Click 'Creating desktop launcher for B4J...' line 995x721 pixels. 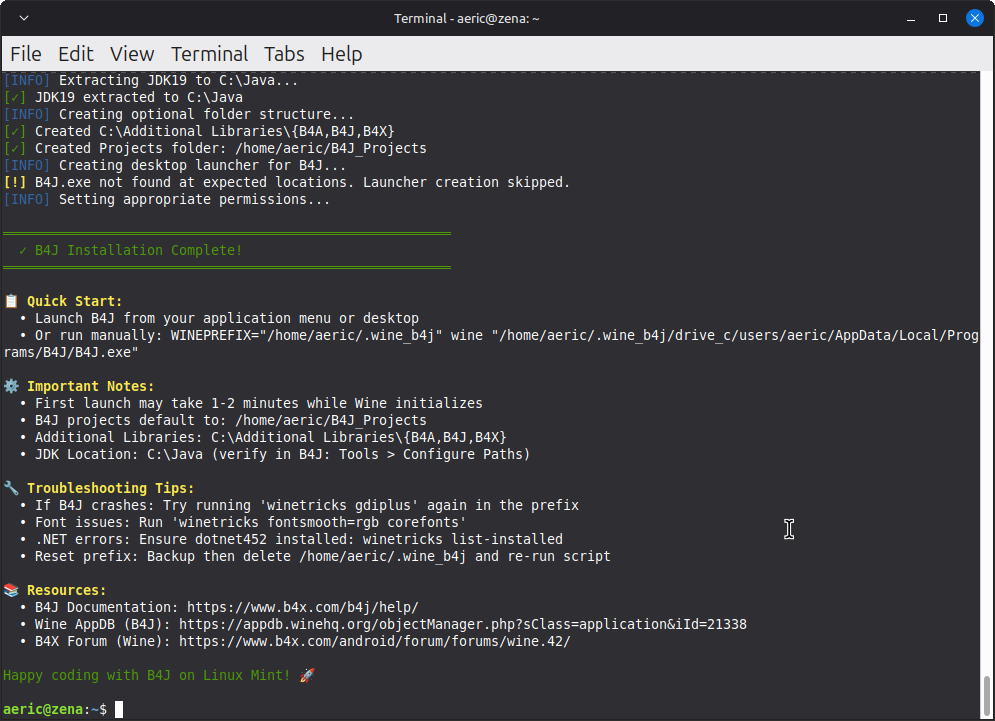(175, 165)
